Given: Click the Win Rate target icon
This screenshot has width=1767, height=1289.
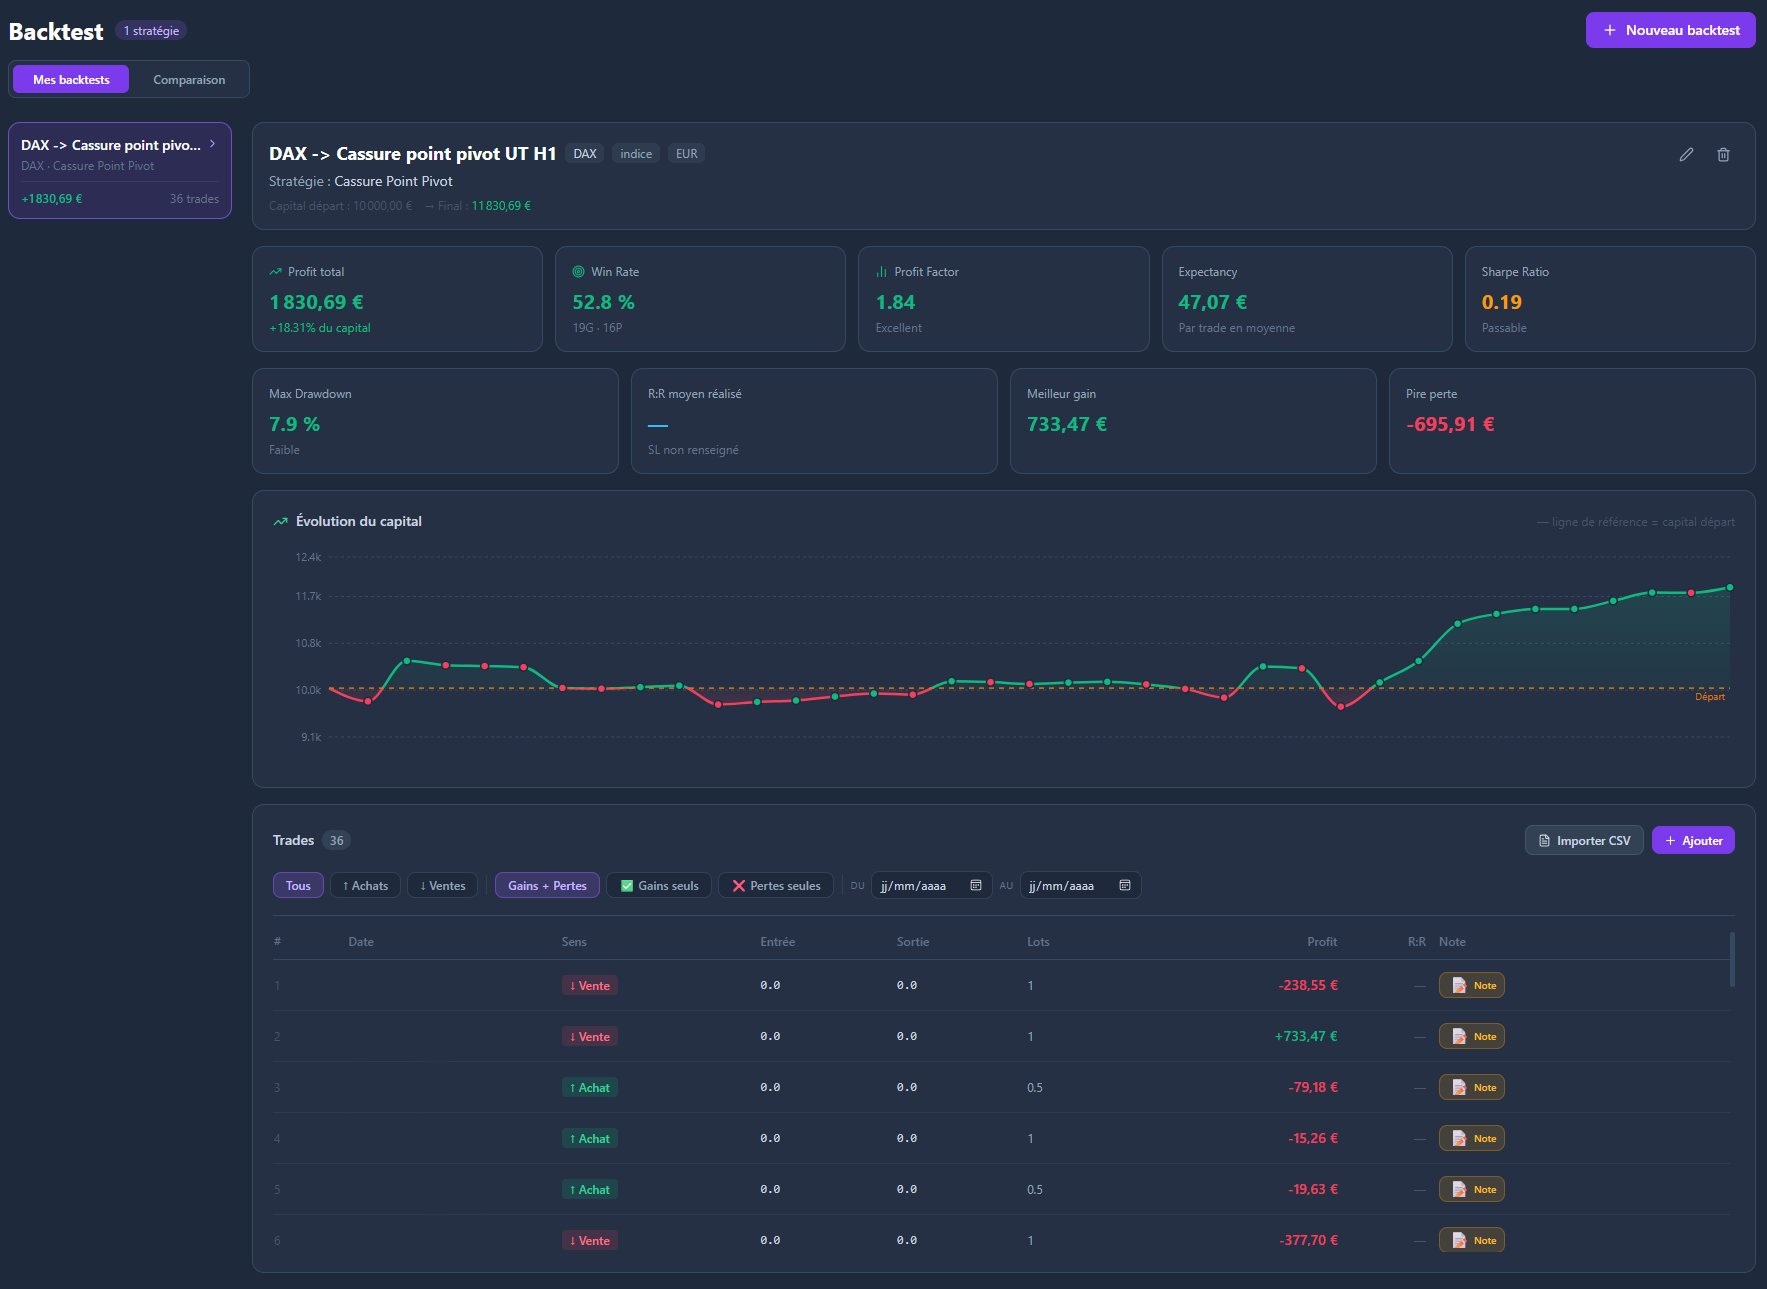Looking at the screenshot, I should pos(578,271).
